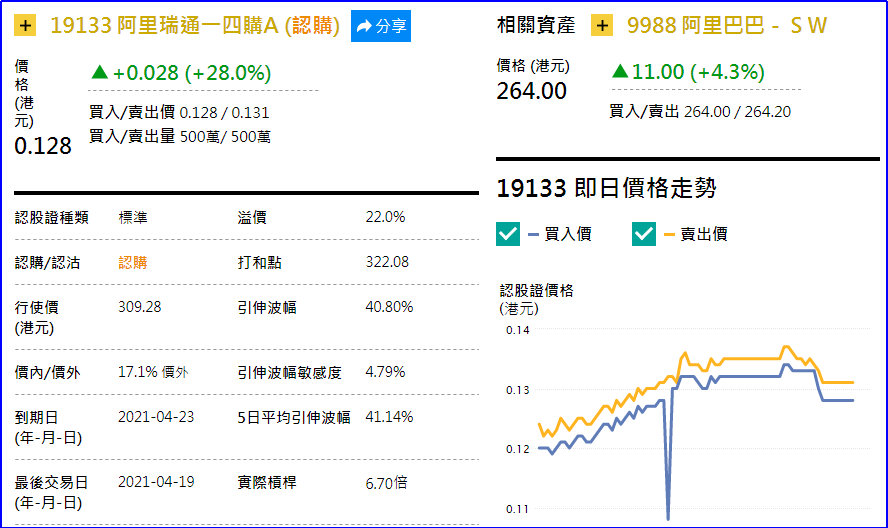Uncheck the 買入價 line checkbox

(x=508, y=234)
